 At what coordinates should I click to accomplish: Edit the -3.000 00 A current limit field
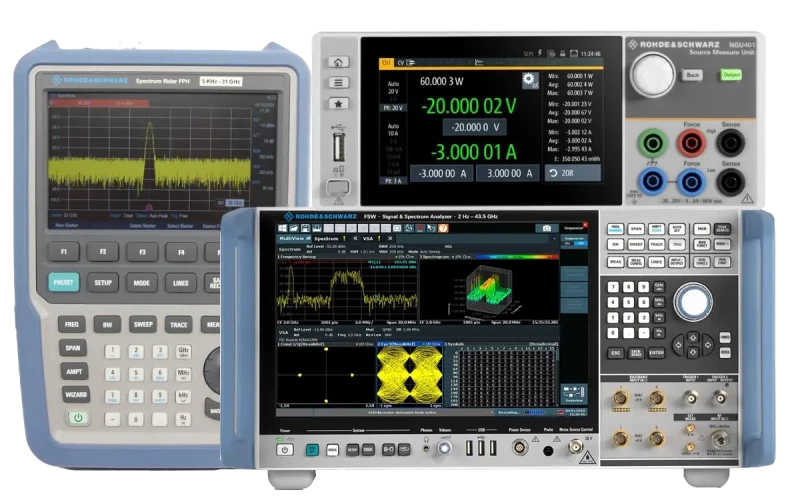(x=442, y=173)
